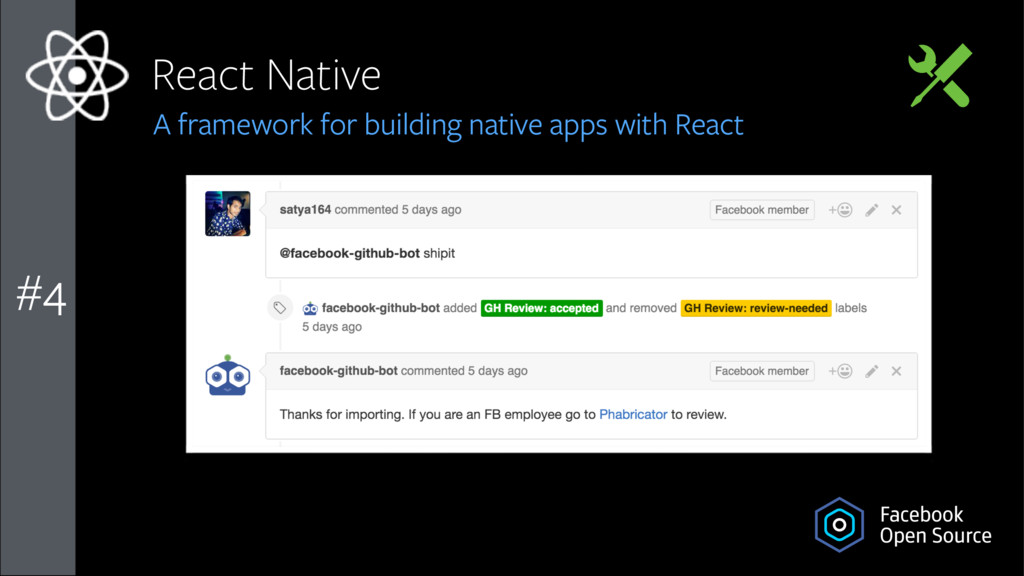Edit facebook-github-bot's comment with pencil icon
Screen dimensions: 1024x576
pyautogui.click(x=872, y=371)
